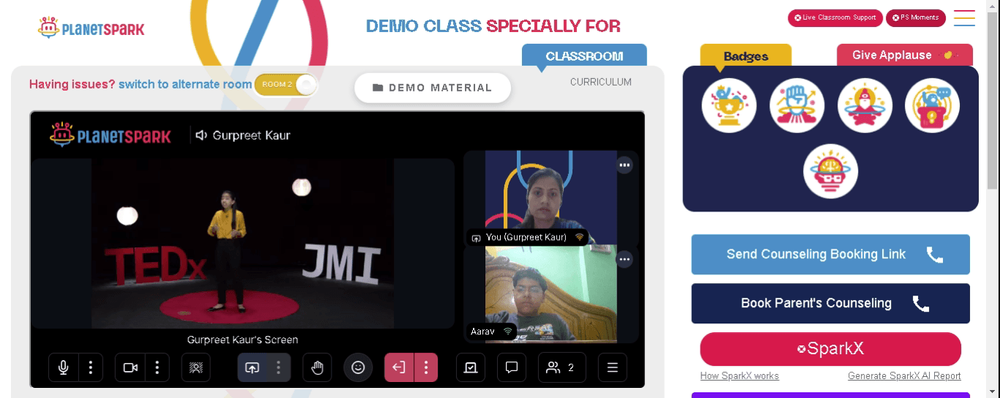Click 'Having issues?' text
This screenshot has height=398, width=1000.
[72, 84]
